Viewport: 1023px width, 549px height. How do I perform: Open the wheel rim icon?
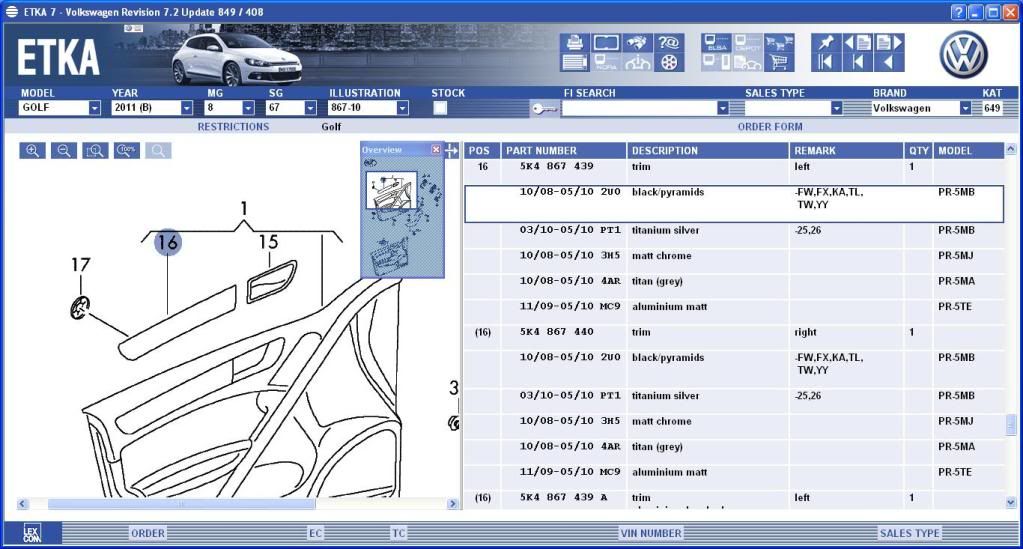pyautogui.click(x=669, y=63)
